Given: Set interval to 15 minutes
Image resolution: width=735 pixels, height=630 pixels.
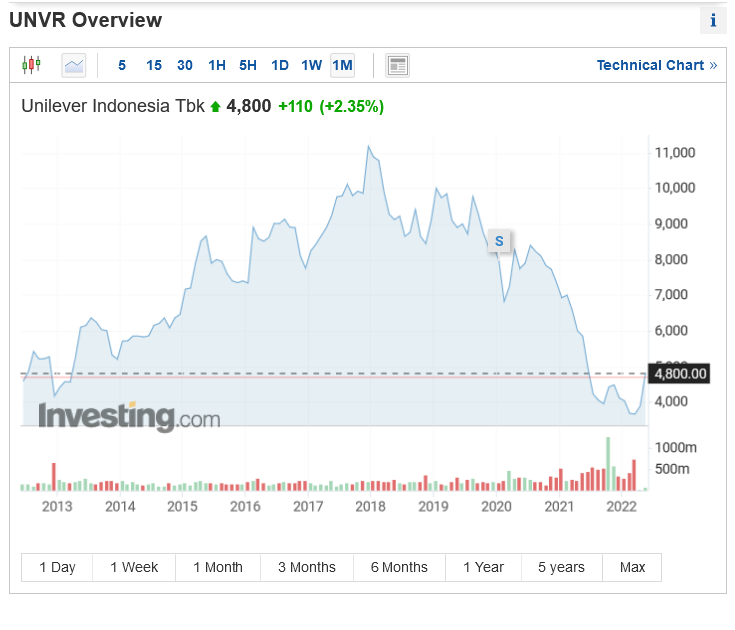Looking at the screenshot, I should (154, 65).
